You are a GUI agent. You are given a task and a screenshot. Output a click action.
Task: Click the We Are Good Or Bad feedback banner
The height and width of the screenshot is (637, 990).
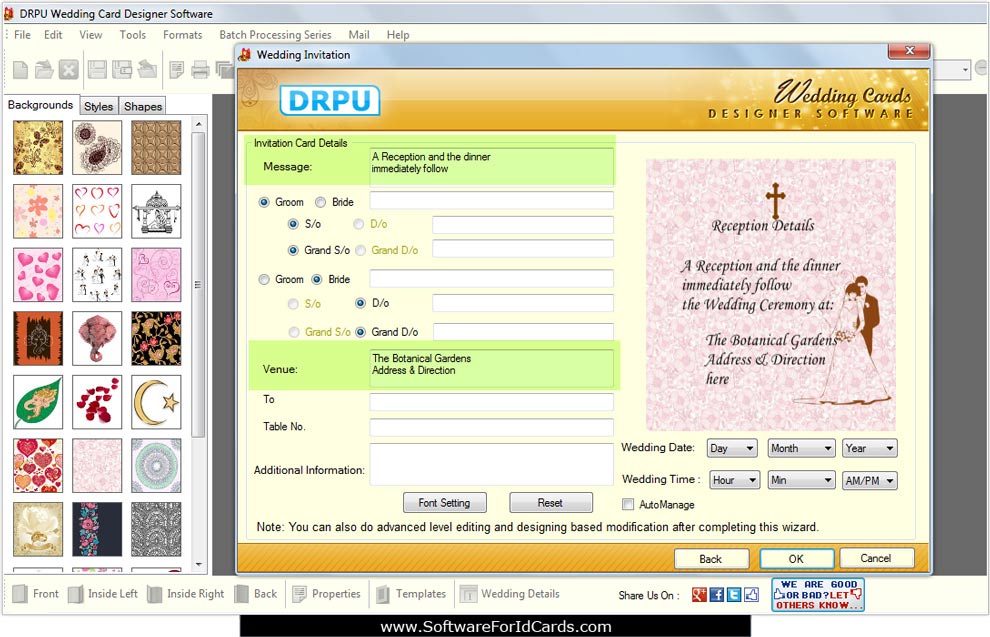pyautogui.click(x=818, y=594)
